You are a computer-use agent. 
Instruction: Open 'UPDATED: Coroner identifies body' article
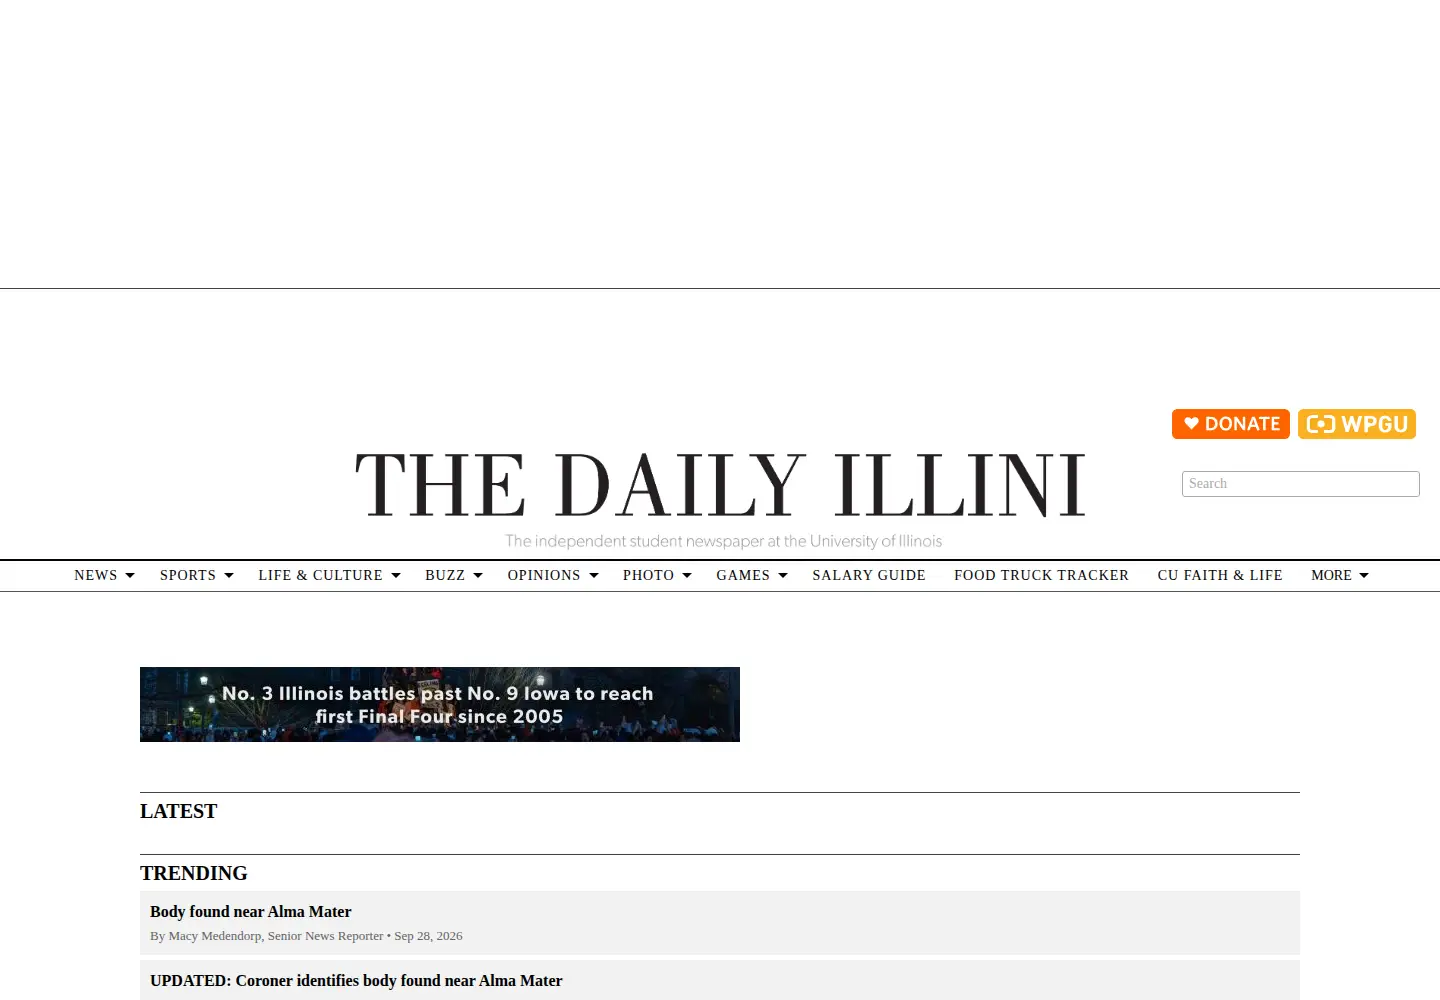(x=356, y=981)
